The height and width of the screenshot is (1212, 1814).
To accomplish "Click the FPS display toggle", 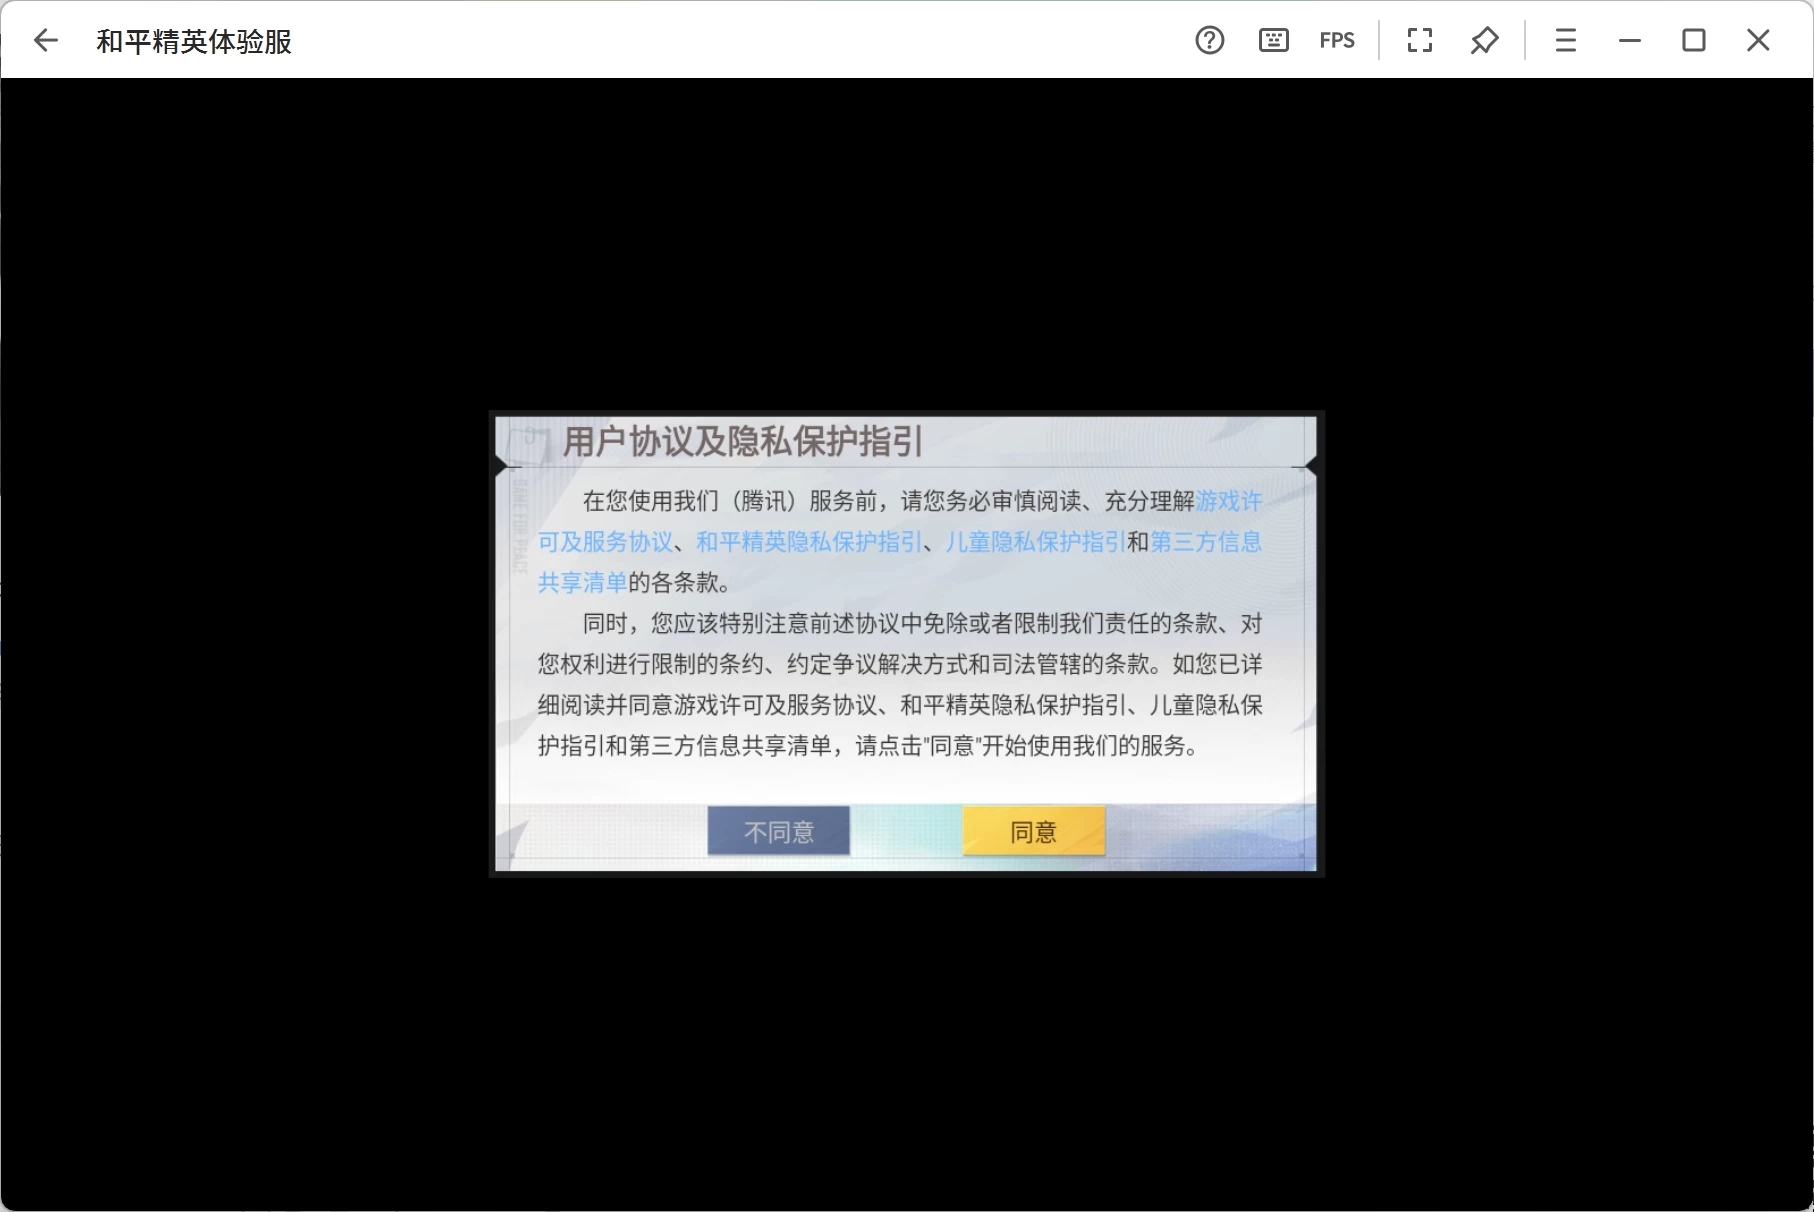I will 1336,40.
